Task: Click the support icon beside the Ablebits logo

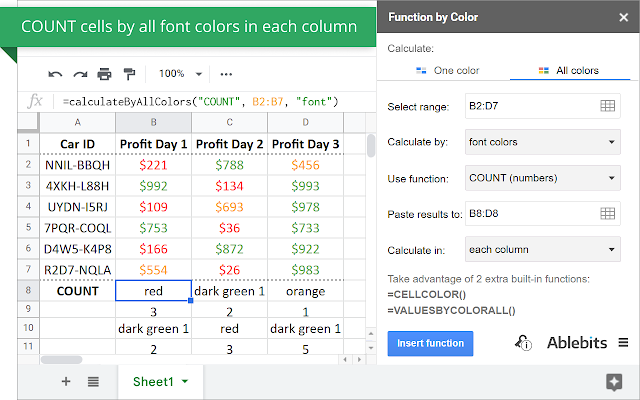Action: click(x=522, y=343)
